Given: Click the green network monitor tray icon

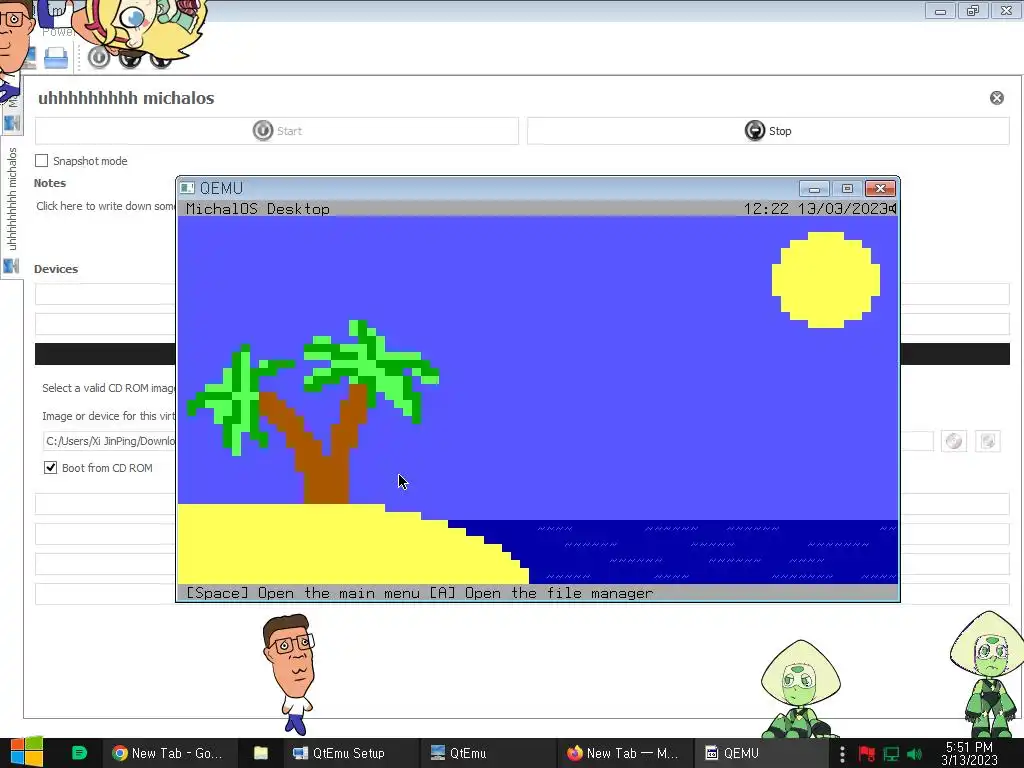Looking at the screenshot, I should tap(891, 754).
